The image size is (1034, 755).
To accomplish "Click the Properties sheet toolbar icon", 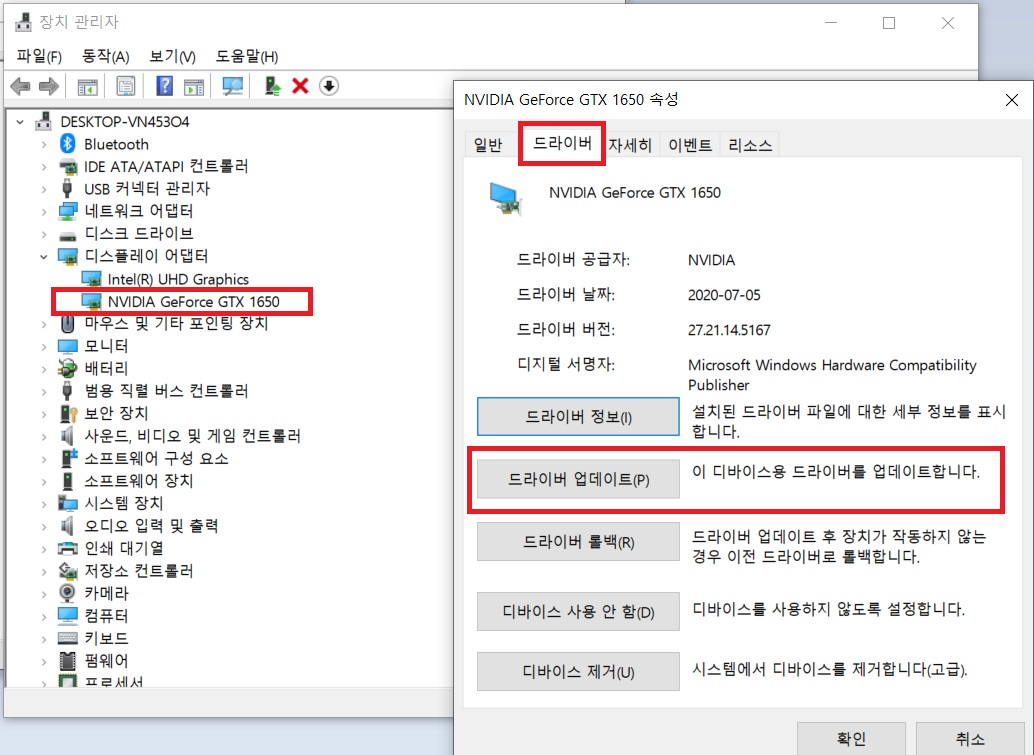I will [x=125, y=86].
